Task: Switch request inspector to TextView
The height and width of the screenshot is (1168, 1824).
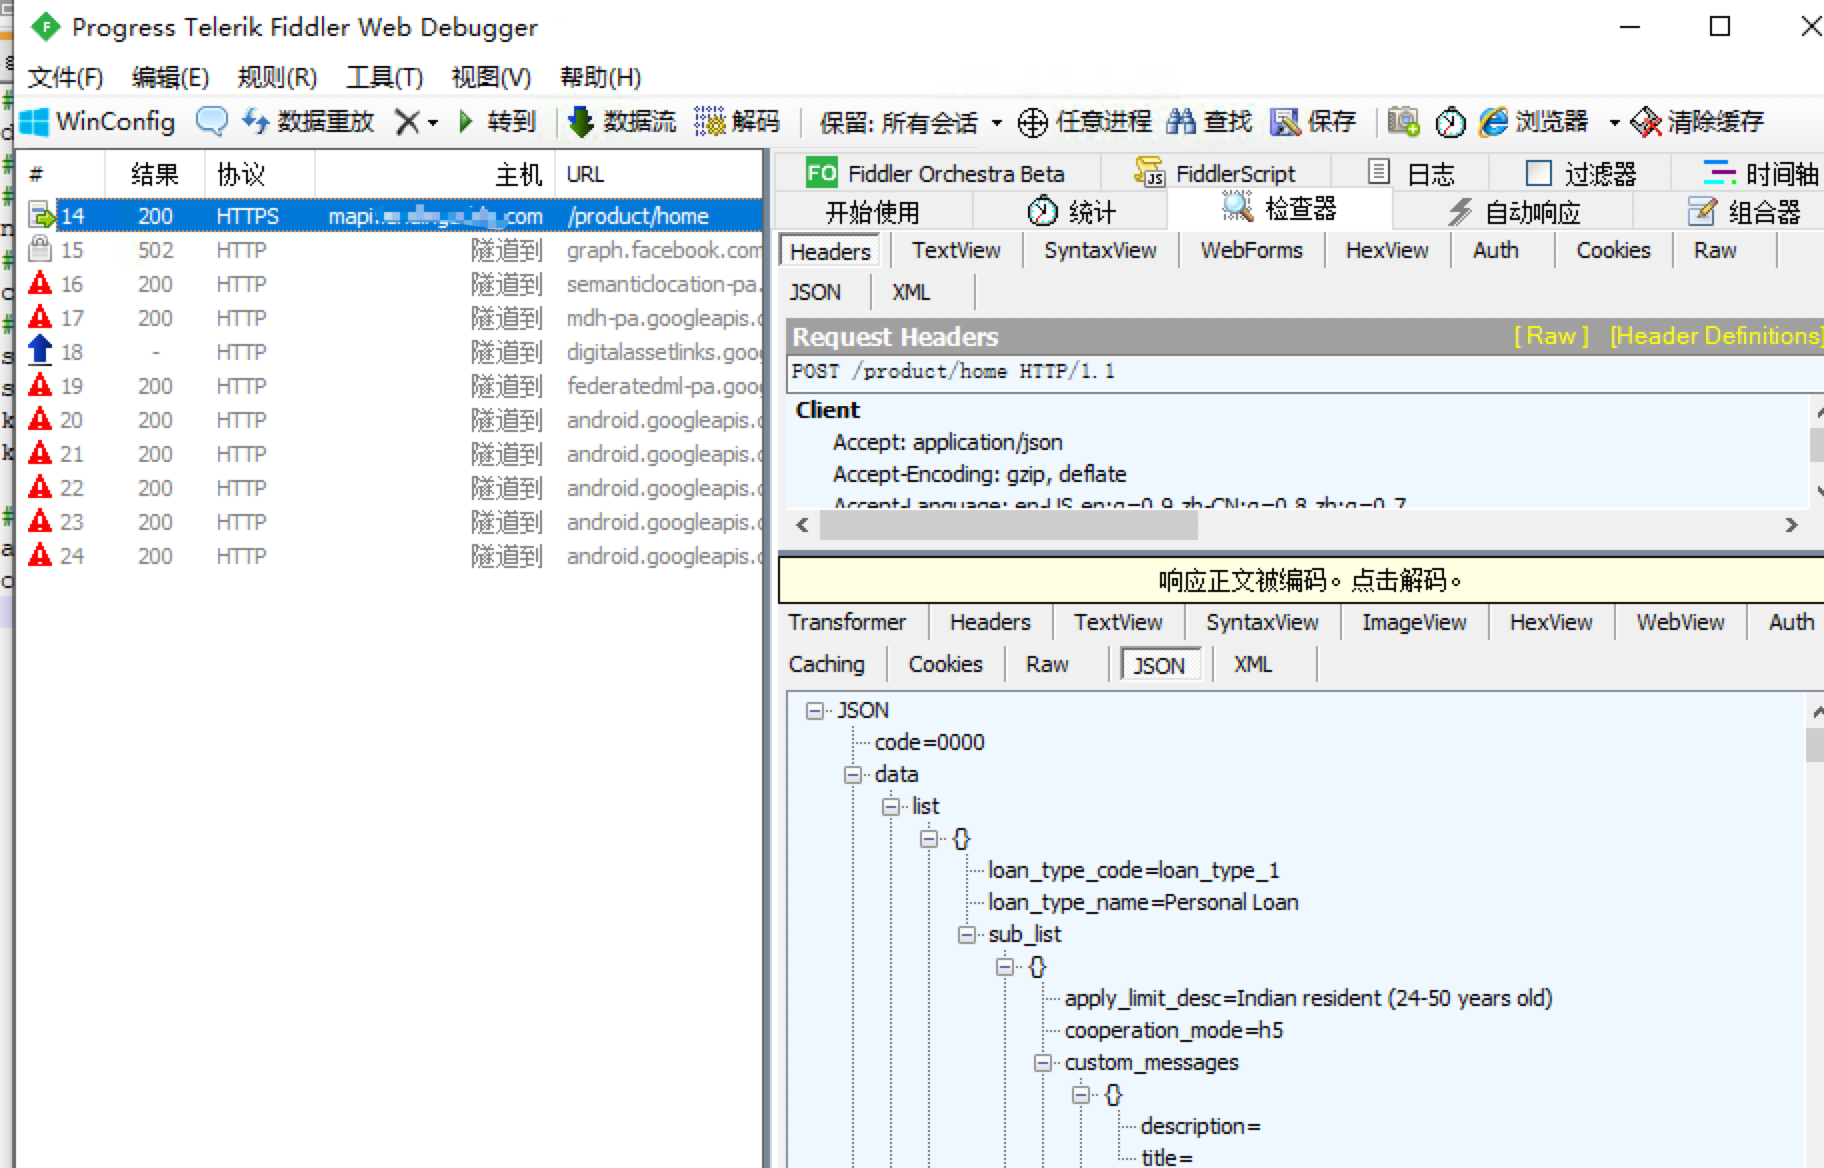Action: pyautogui.click(x=956, y=250)
